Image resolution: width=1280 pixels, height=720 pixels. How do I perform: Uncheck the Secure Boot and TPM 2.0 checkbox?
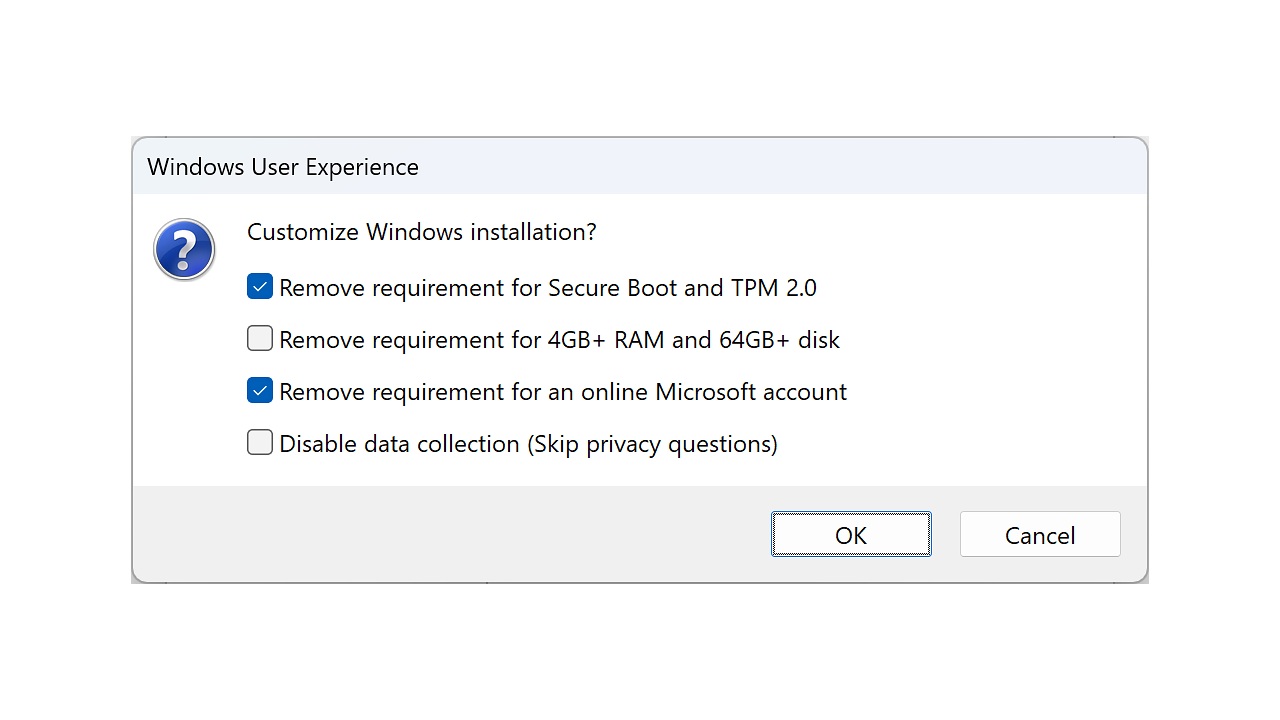260,287
